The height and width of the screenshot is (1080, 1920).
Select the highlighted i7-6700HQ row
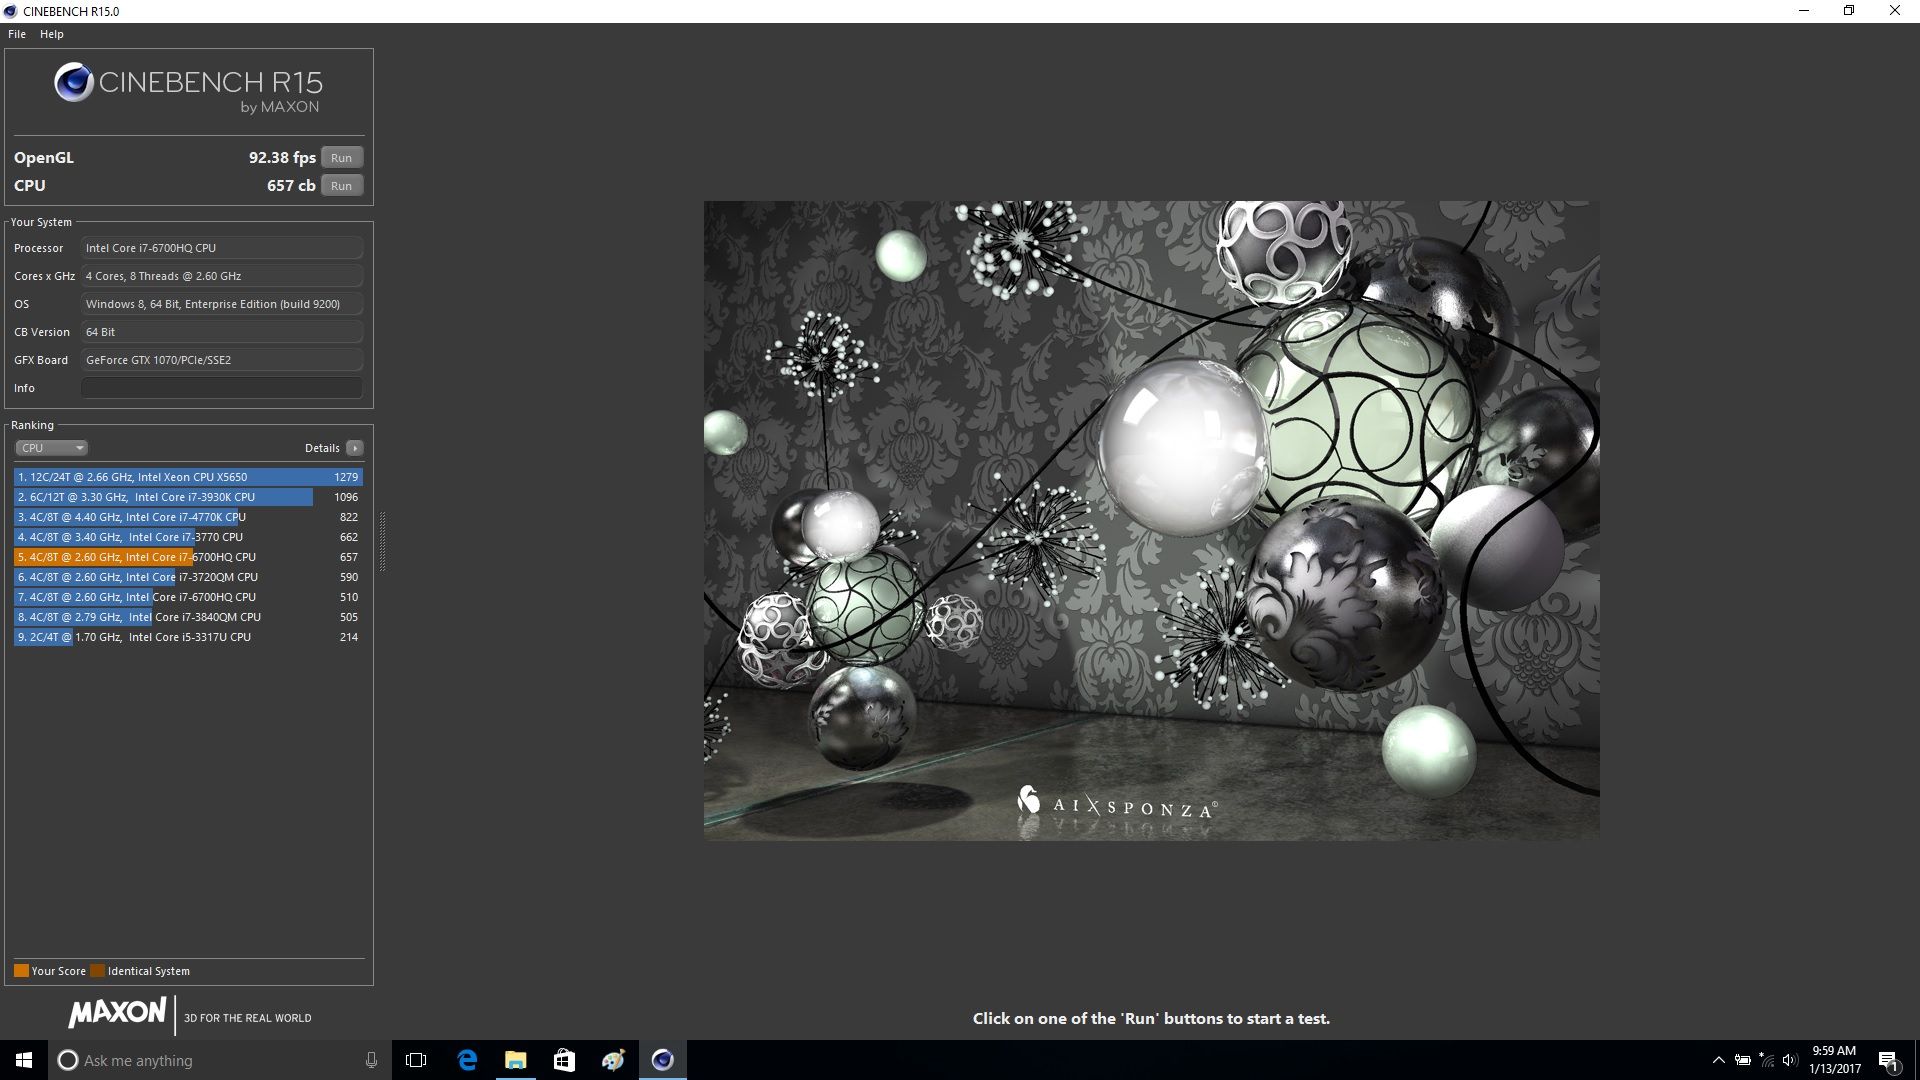[185, 556]
